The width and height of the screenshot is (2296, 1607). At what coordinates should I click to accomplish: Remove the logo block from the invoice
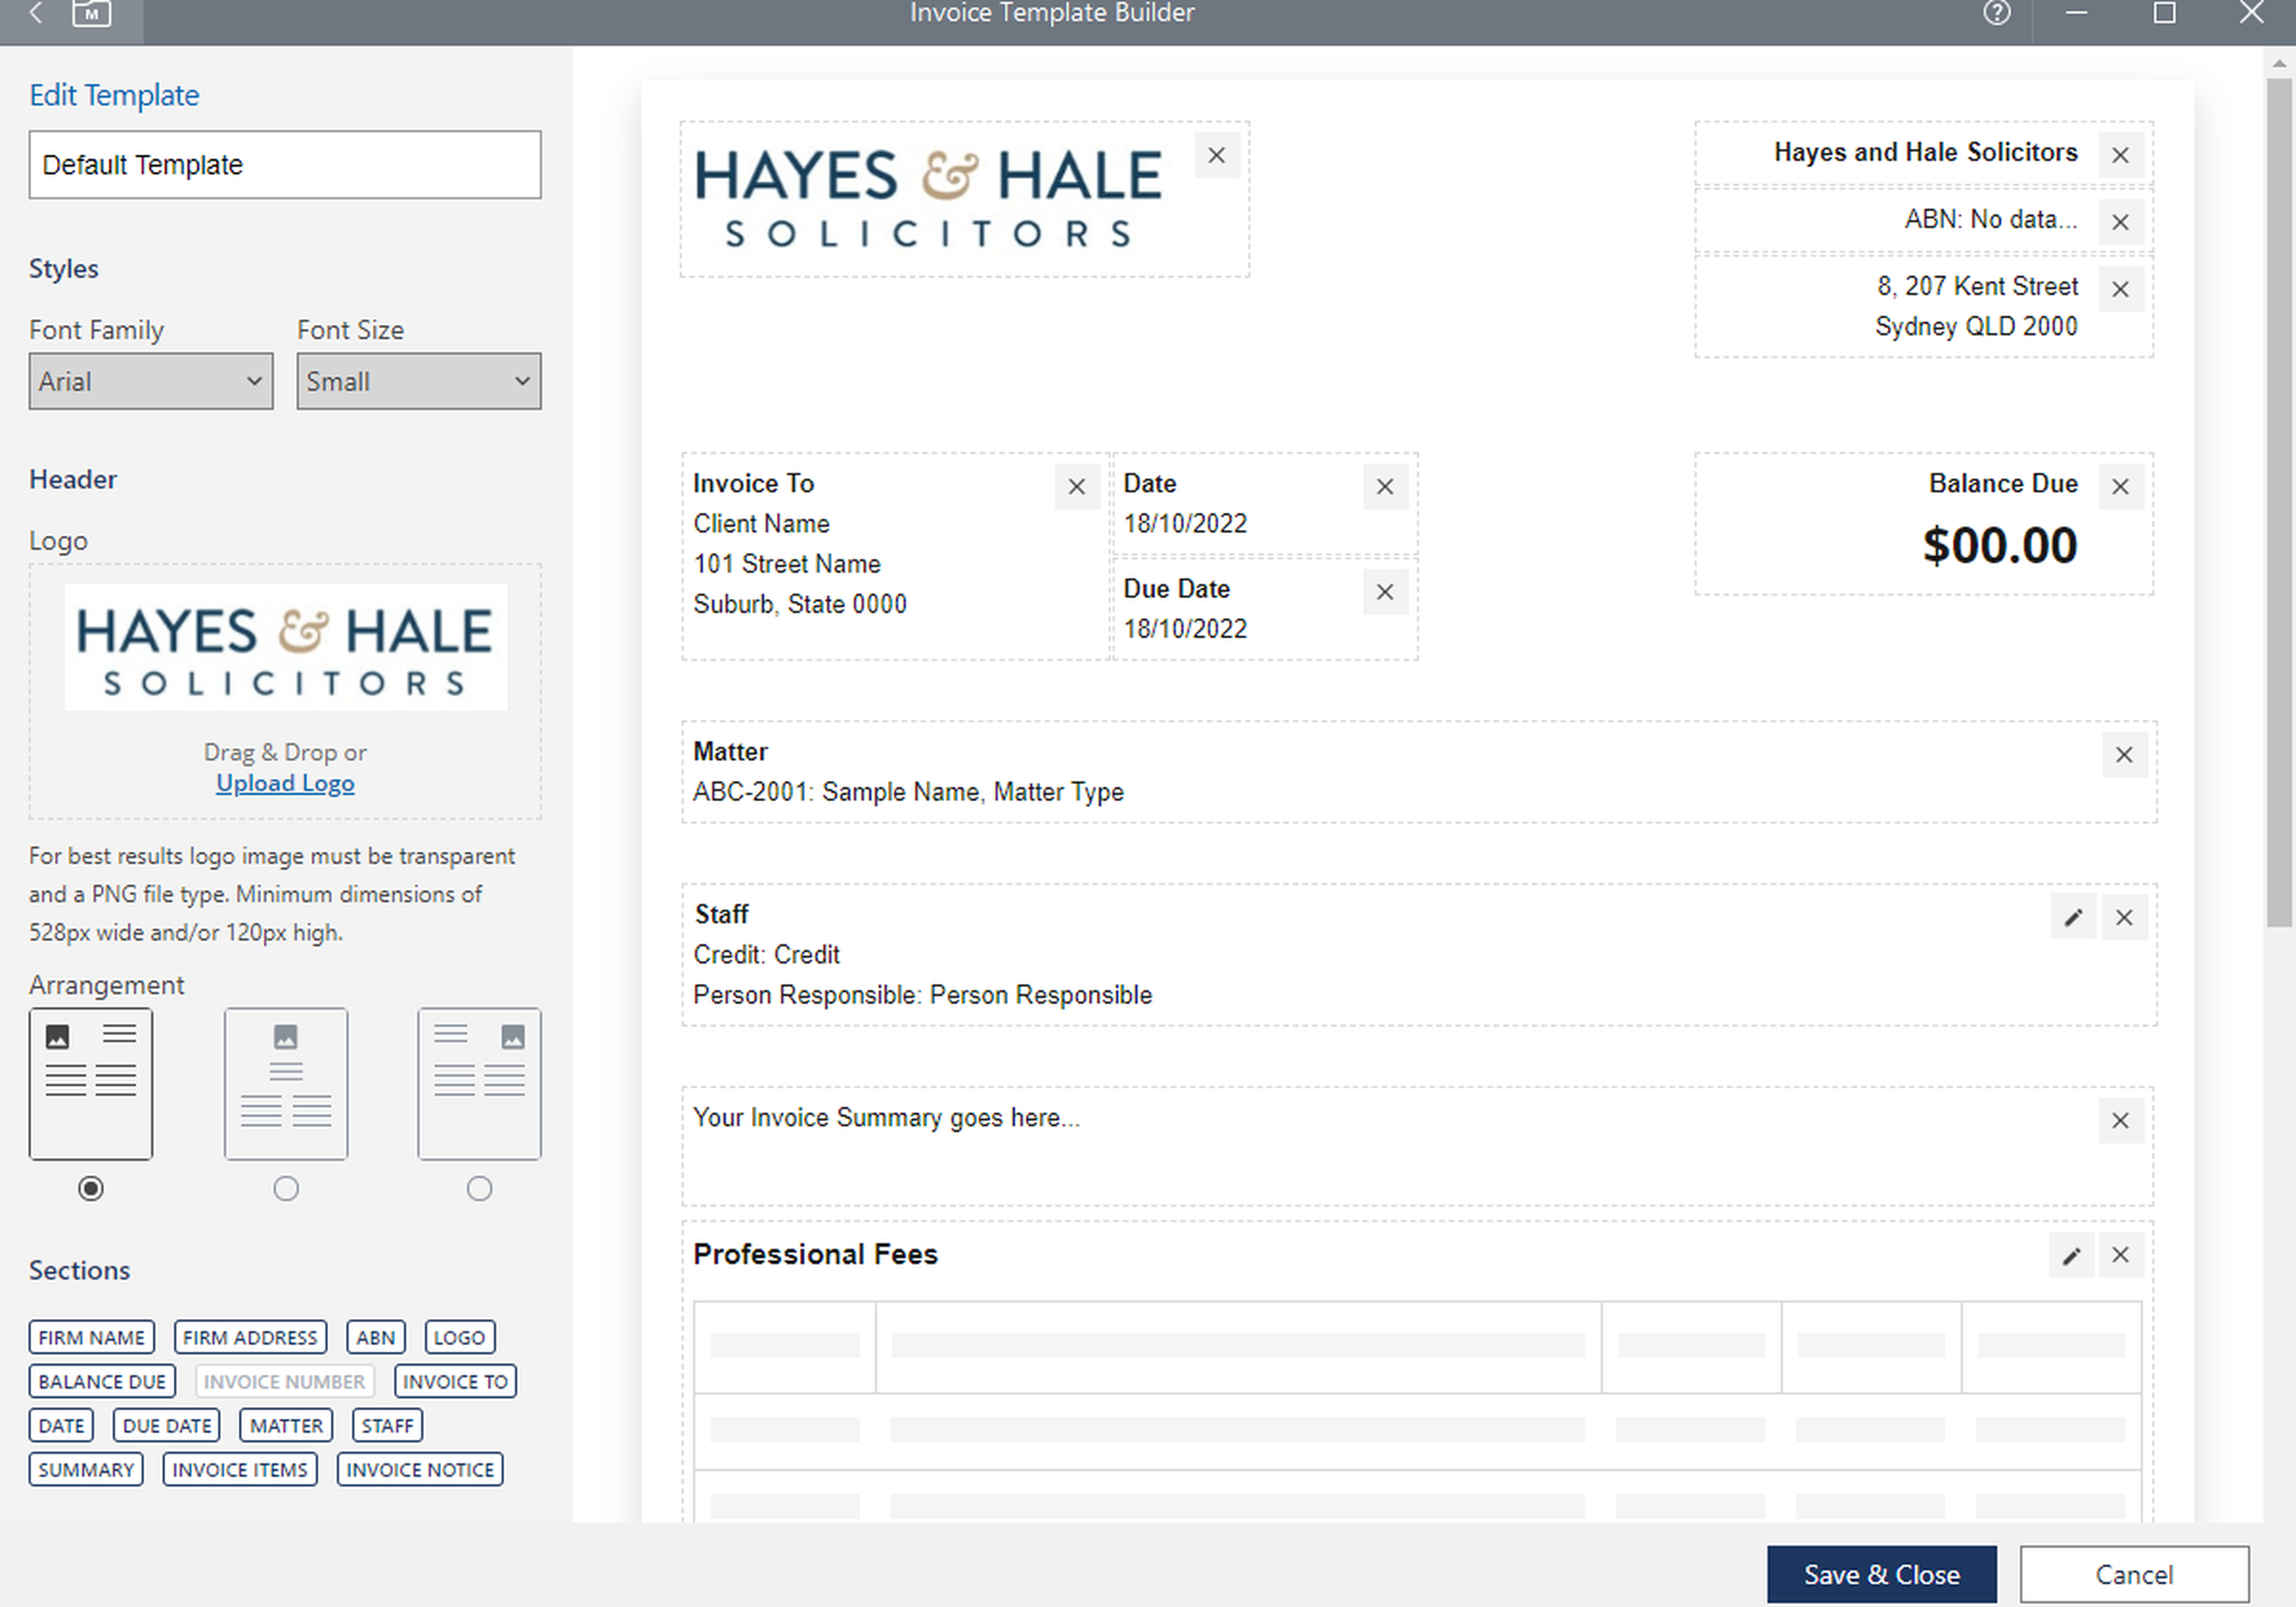[1216, 156]
